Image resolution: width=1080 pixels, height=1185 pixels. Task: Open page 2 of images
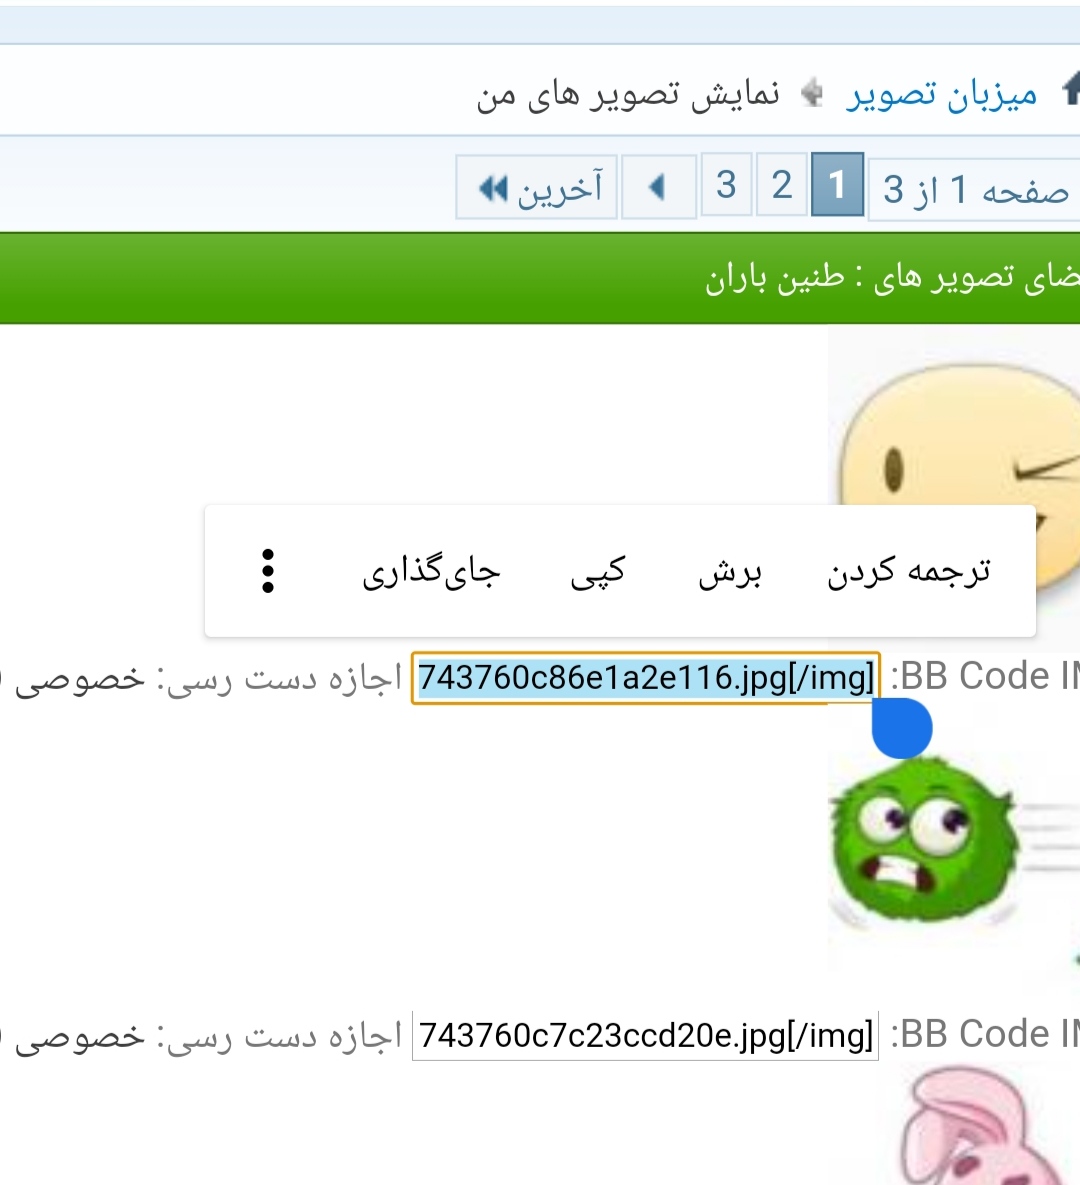[x=782, y=184]
